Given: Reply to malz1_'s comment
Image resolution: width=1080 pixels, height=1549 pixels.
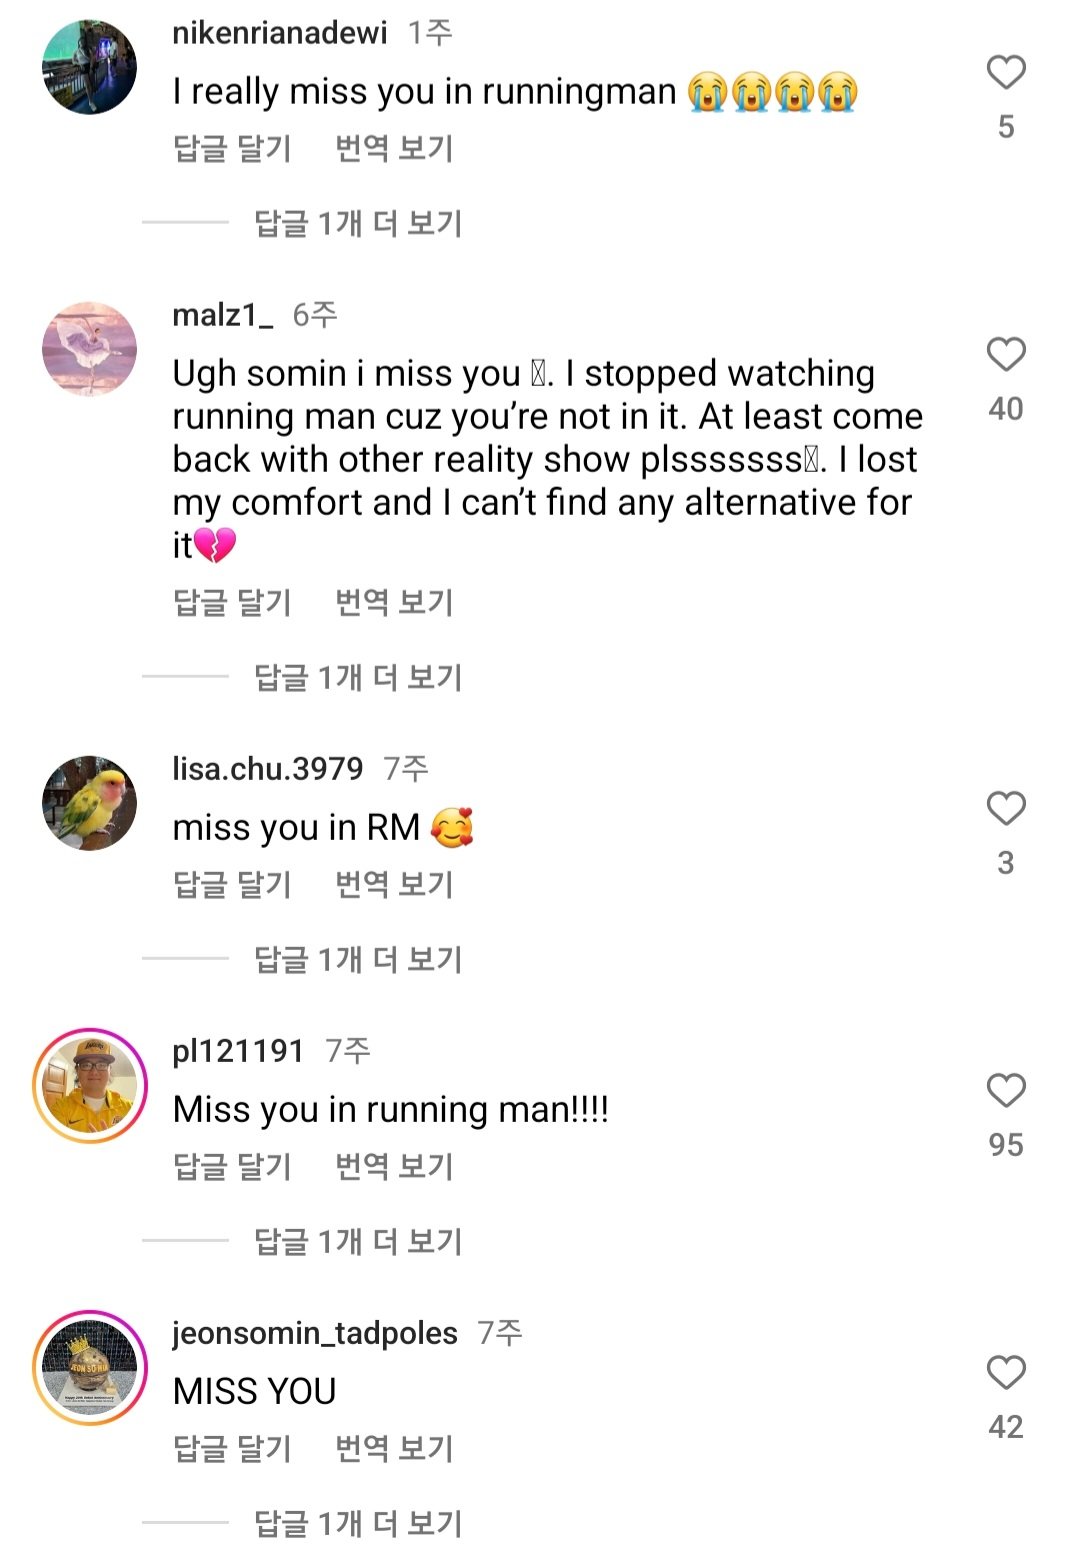Looking at the screenshot, I should pos(232,602).
